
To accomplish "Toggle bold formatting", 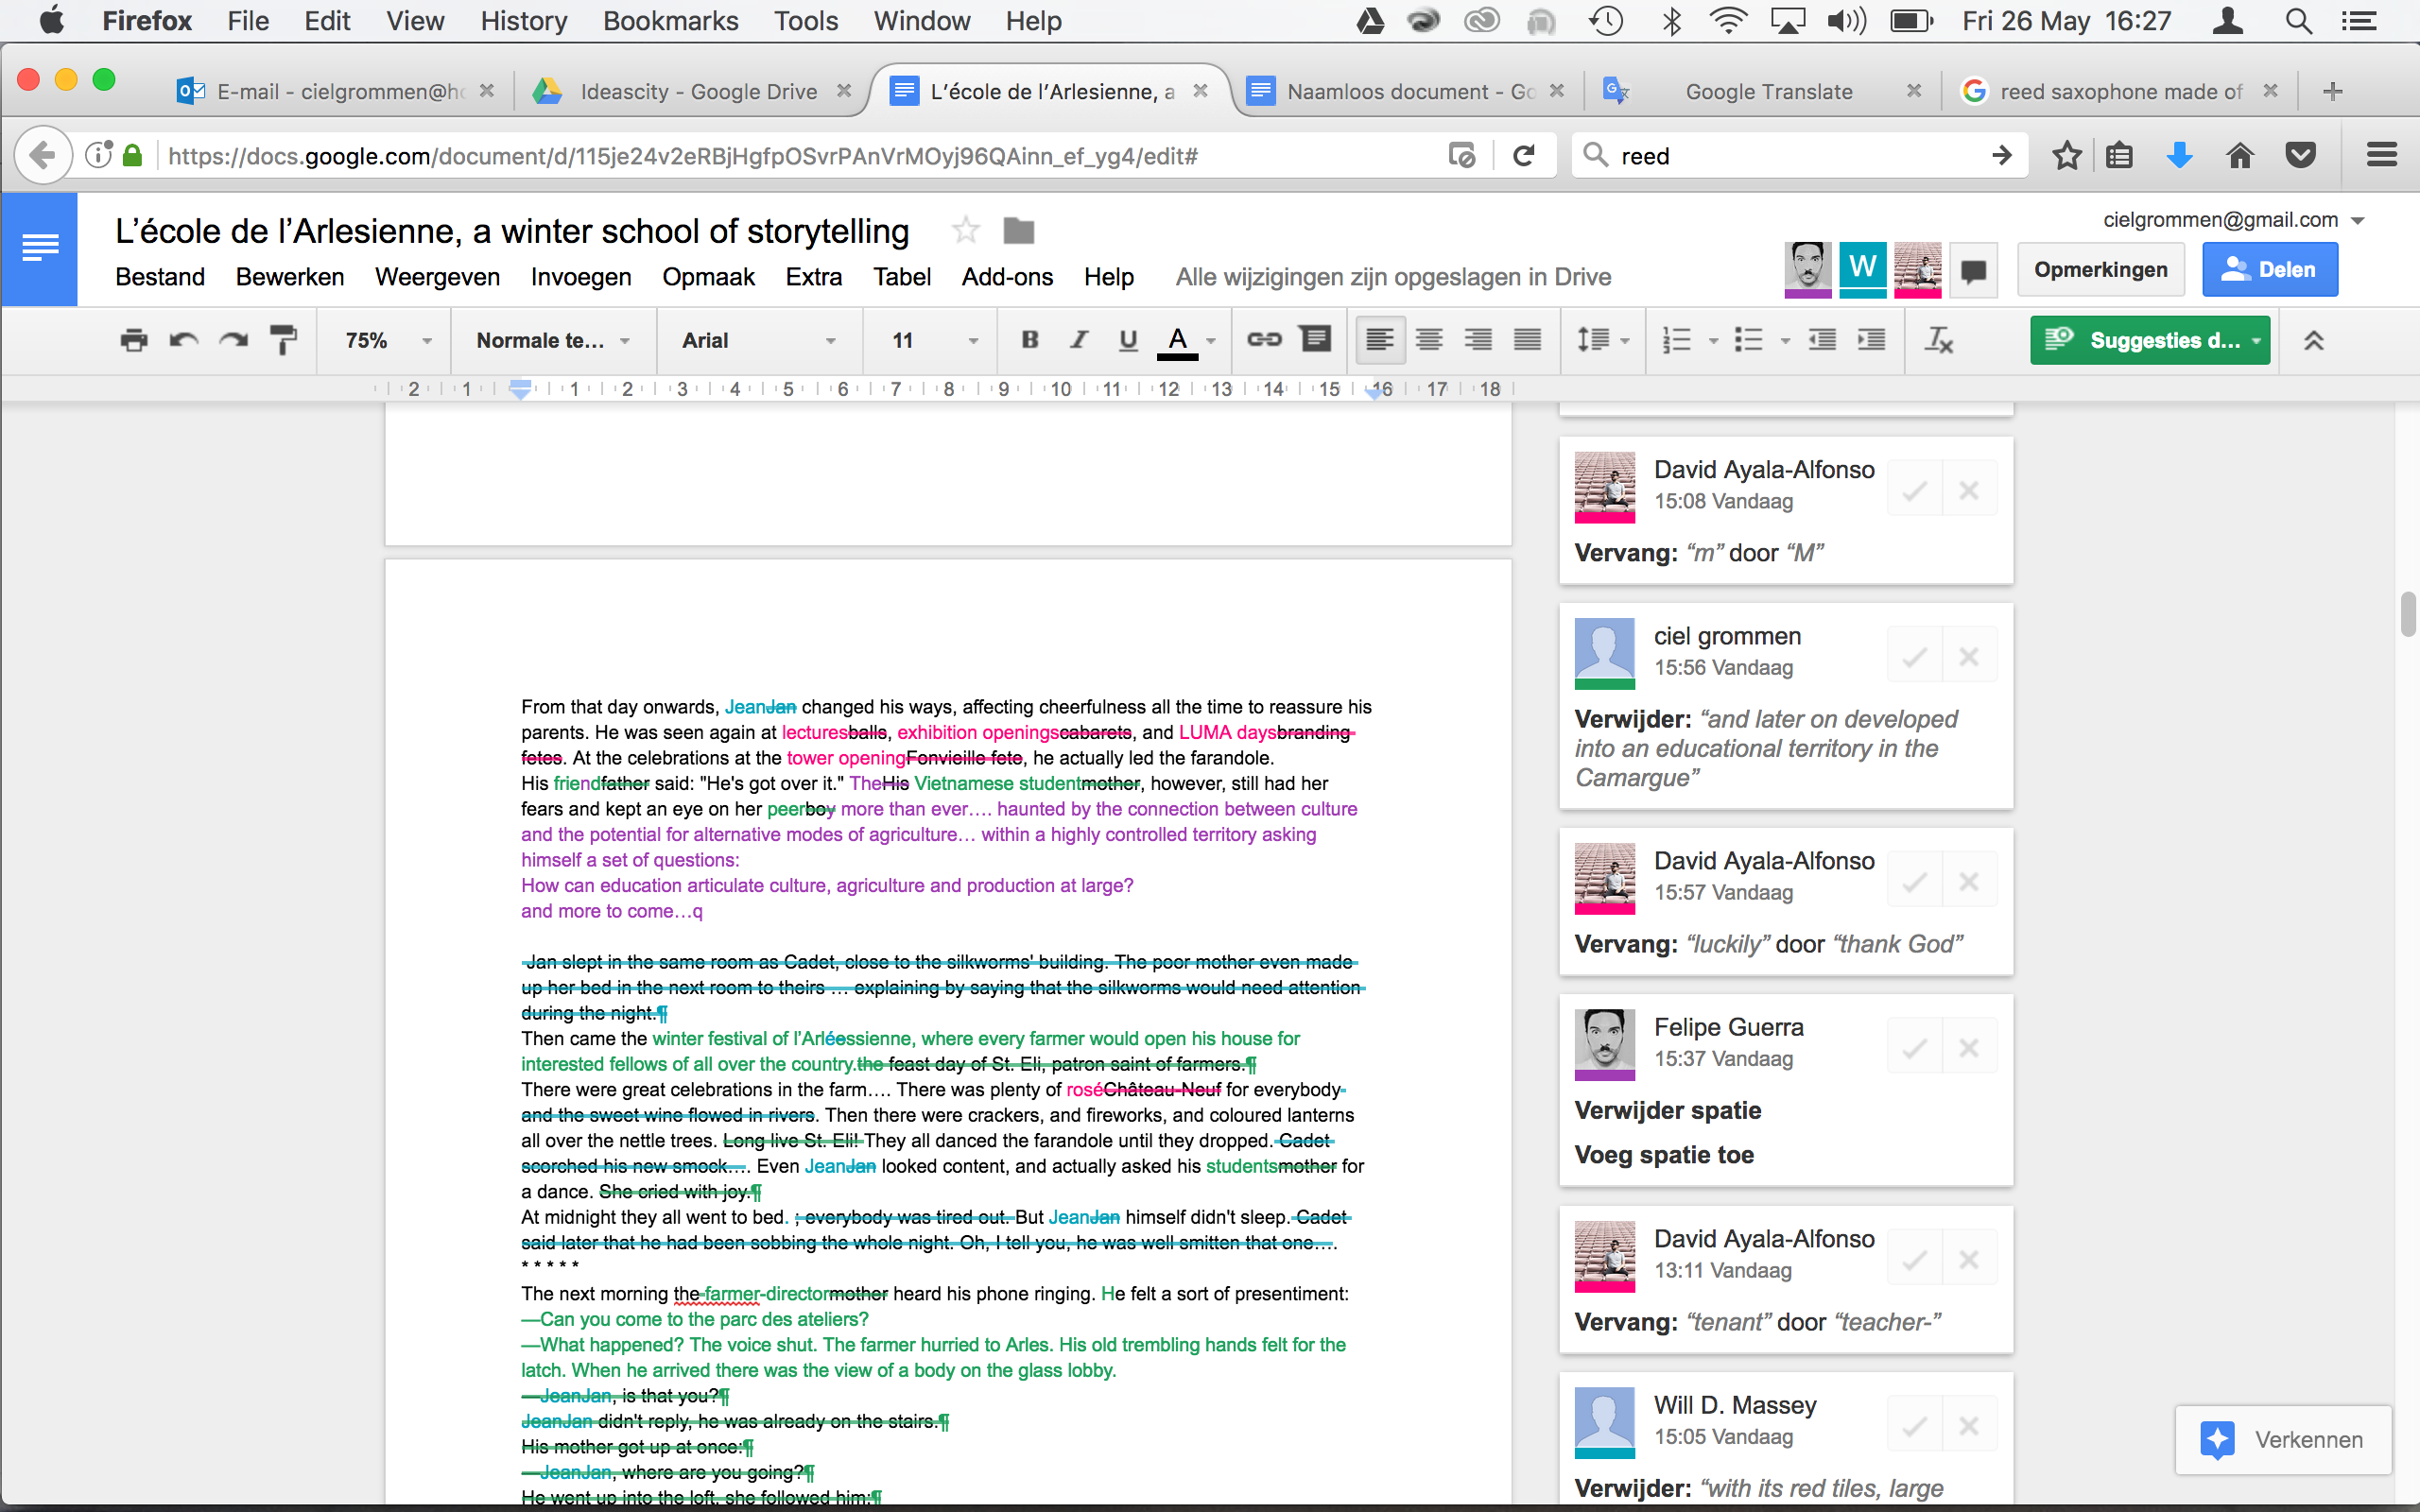I will 1030,340.
